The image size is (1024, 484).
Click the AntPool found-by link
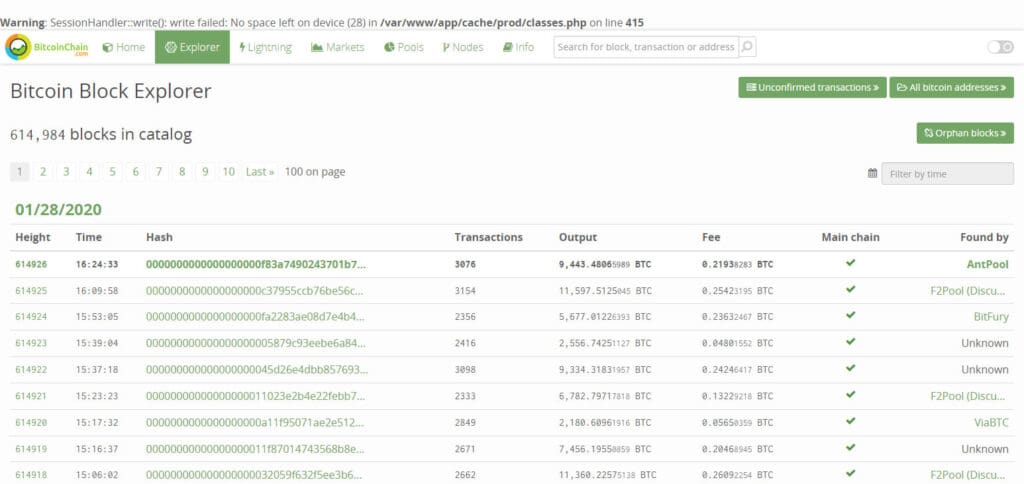[987, 265]
